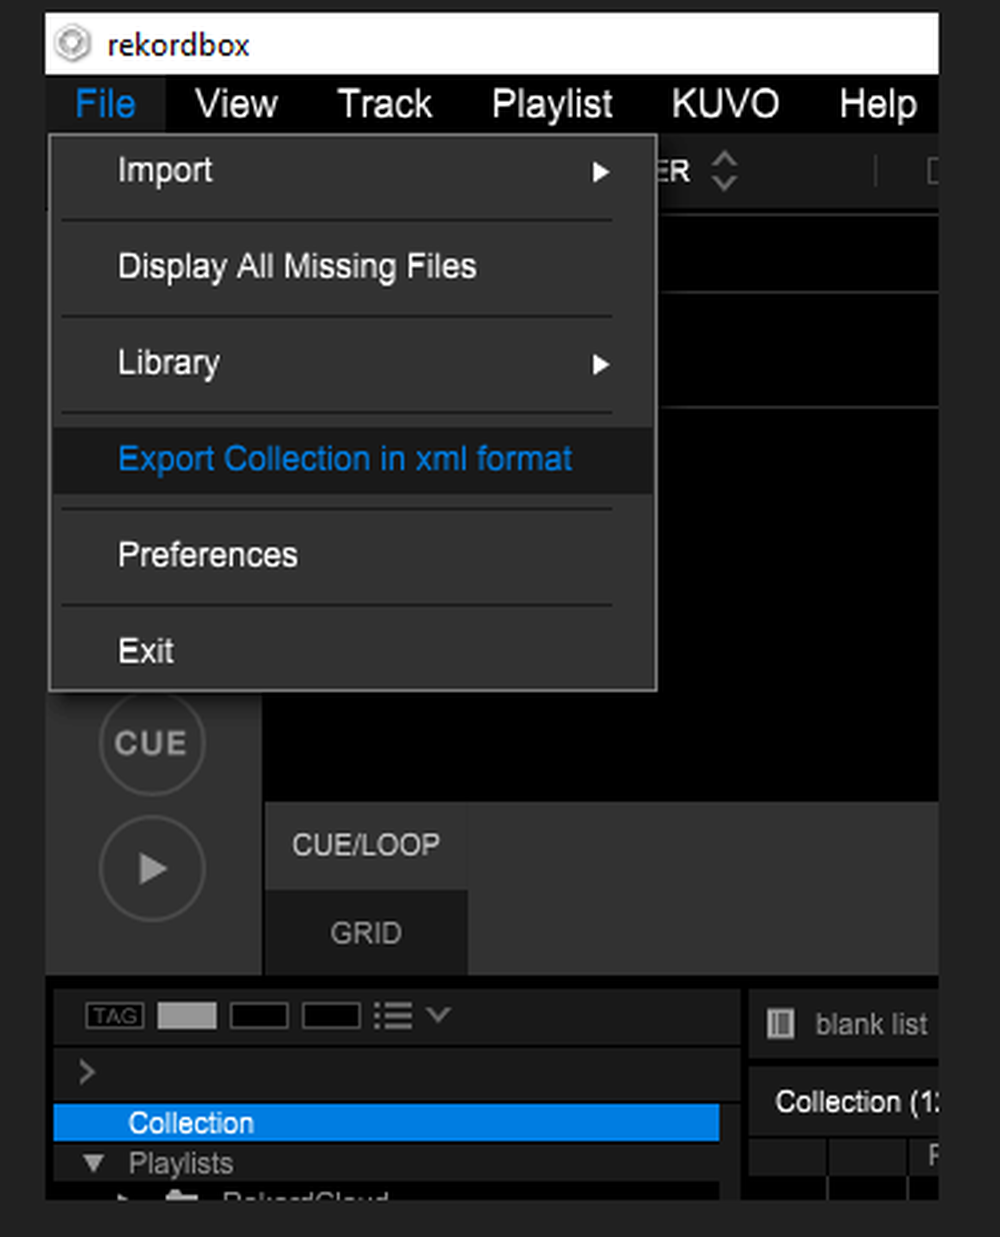This screenshot has width=1000, height=1237.
Task: Choose Exit from File menu
Action: pyautogui.click(x=353, y=651)
